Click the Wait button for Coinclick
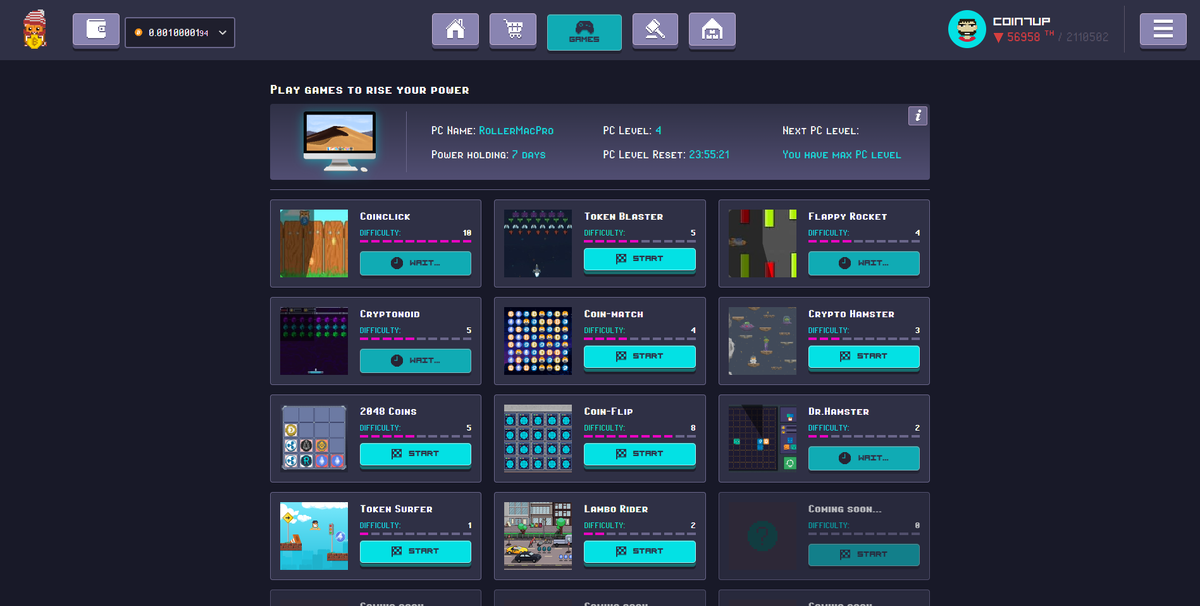 415,263
